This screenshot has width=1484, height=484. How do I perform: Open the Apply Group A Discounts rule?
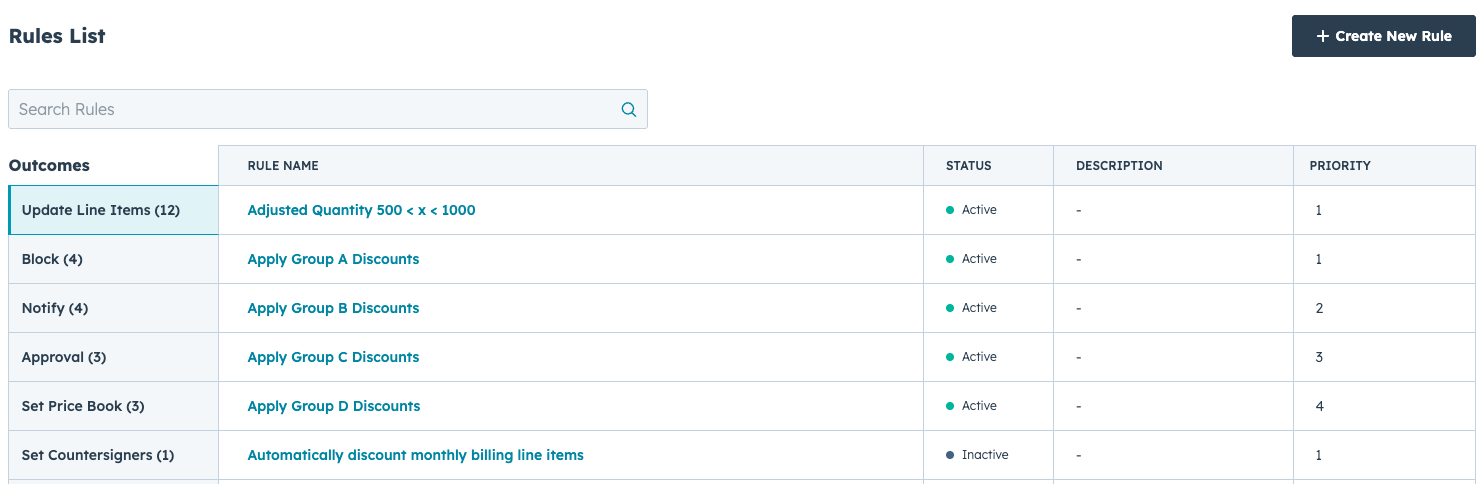click(x=333, y=259)
